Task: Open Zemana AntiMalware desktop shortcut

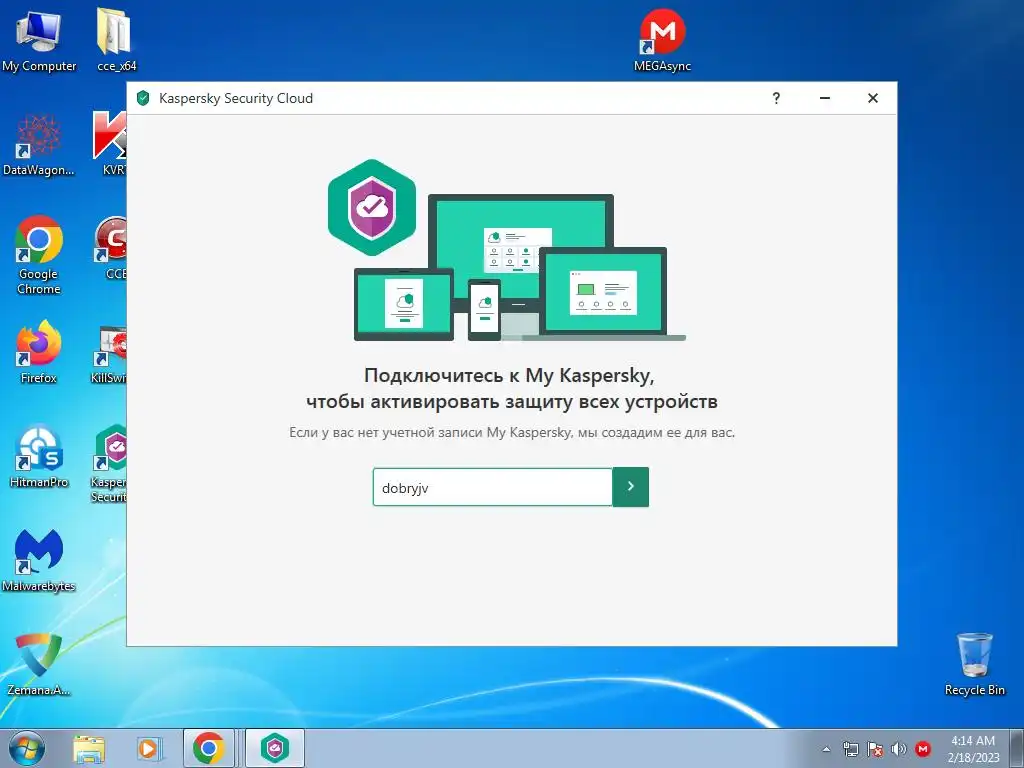Action: 39,664
